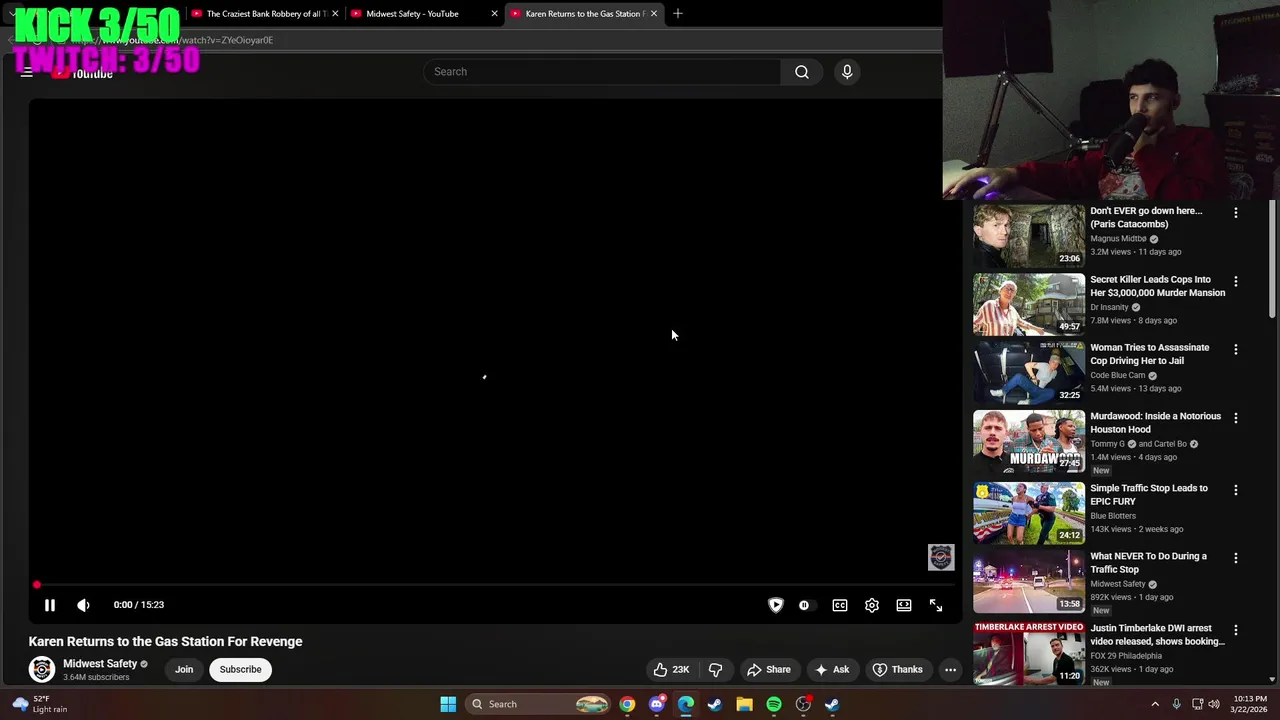Open the more actions ellipsis below the video

951,670
